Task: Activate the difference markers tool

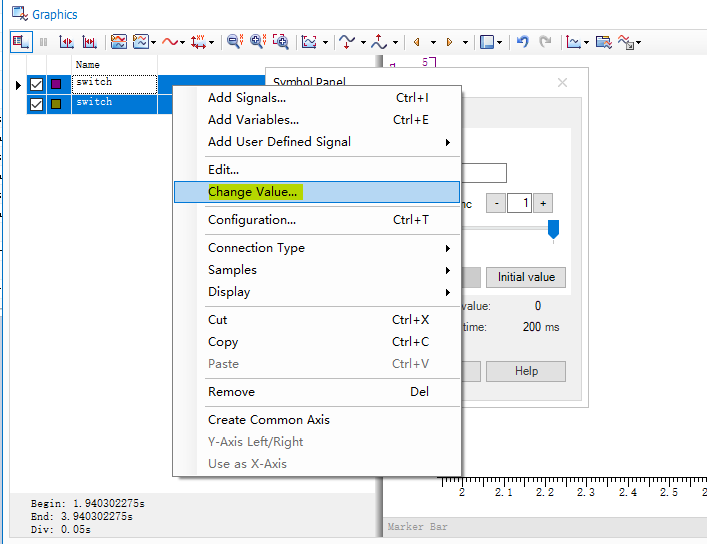Action: point(89,42)
